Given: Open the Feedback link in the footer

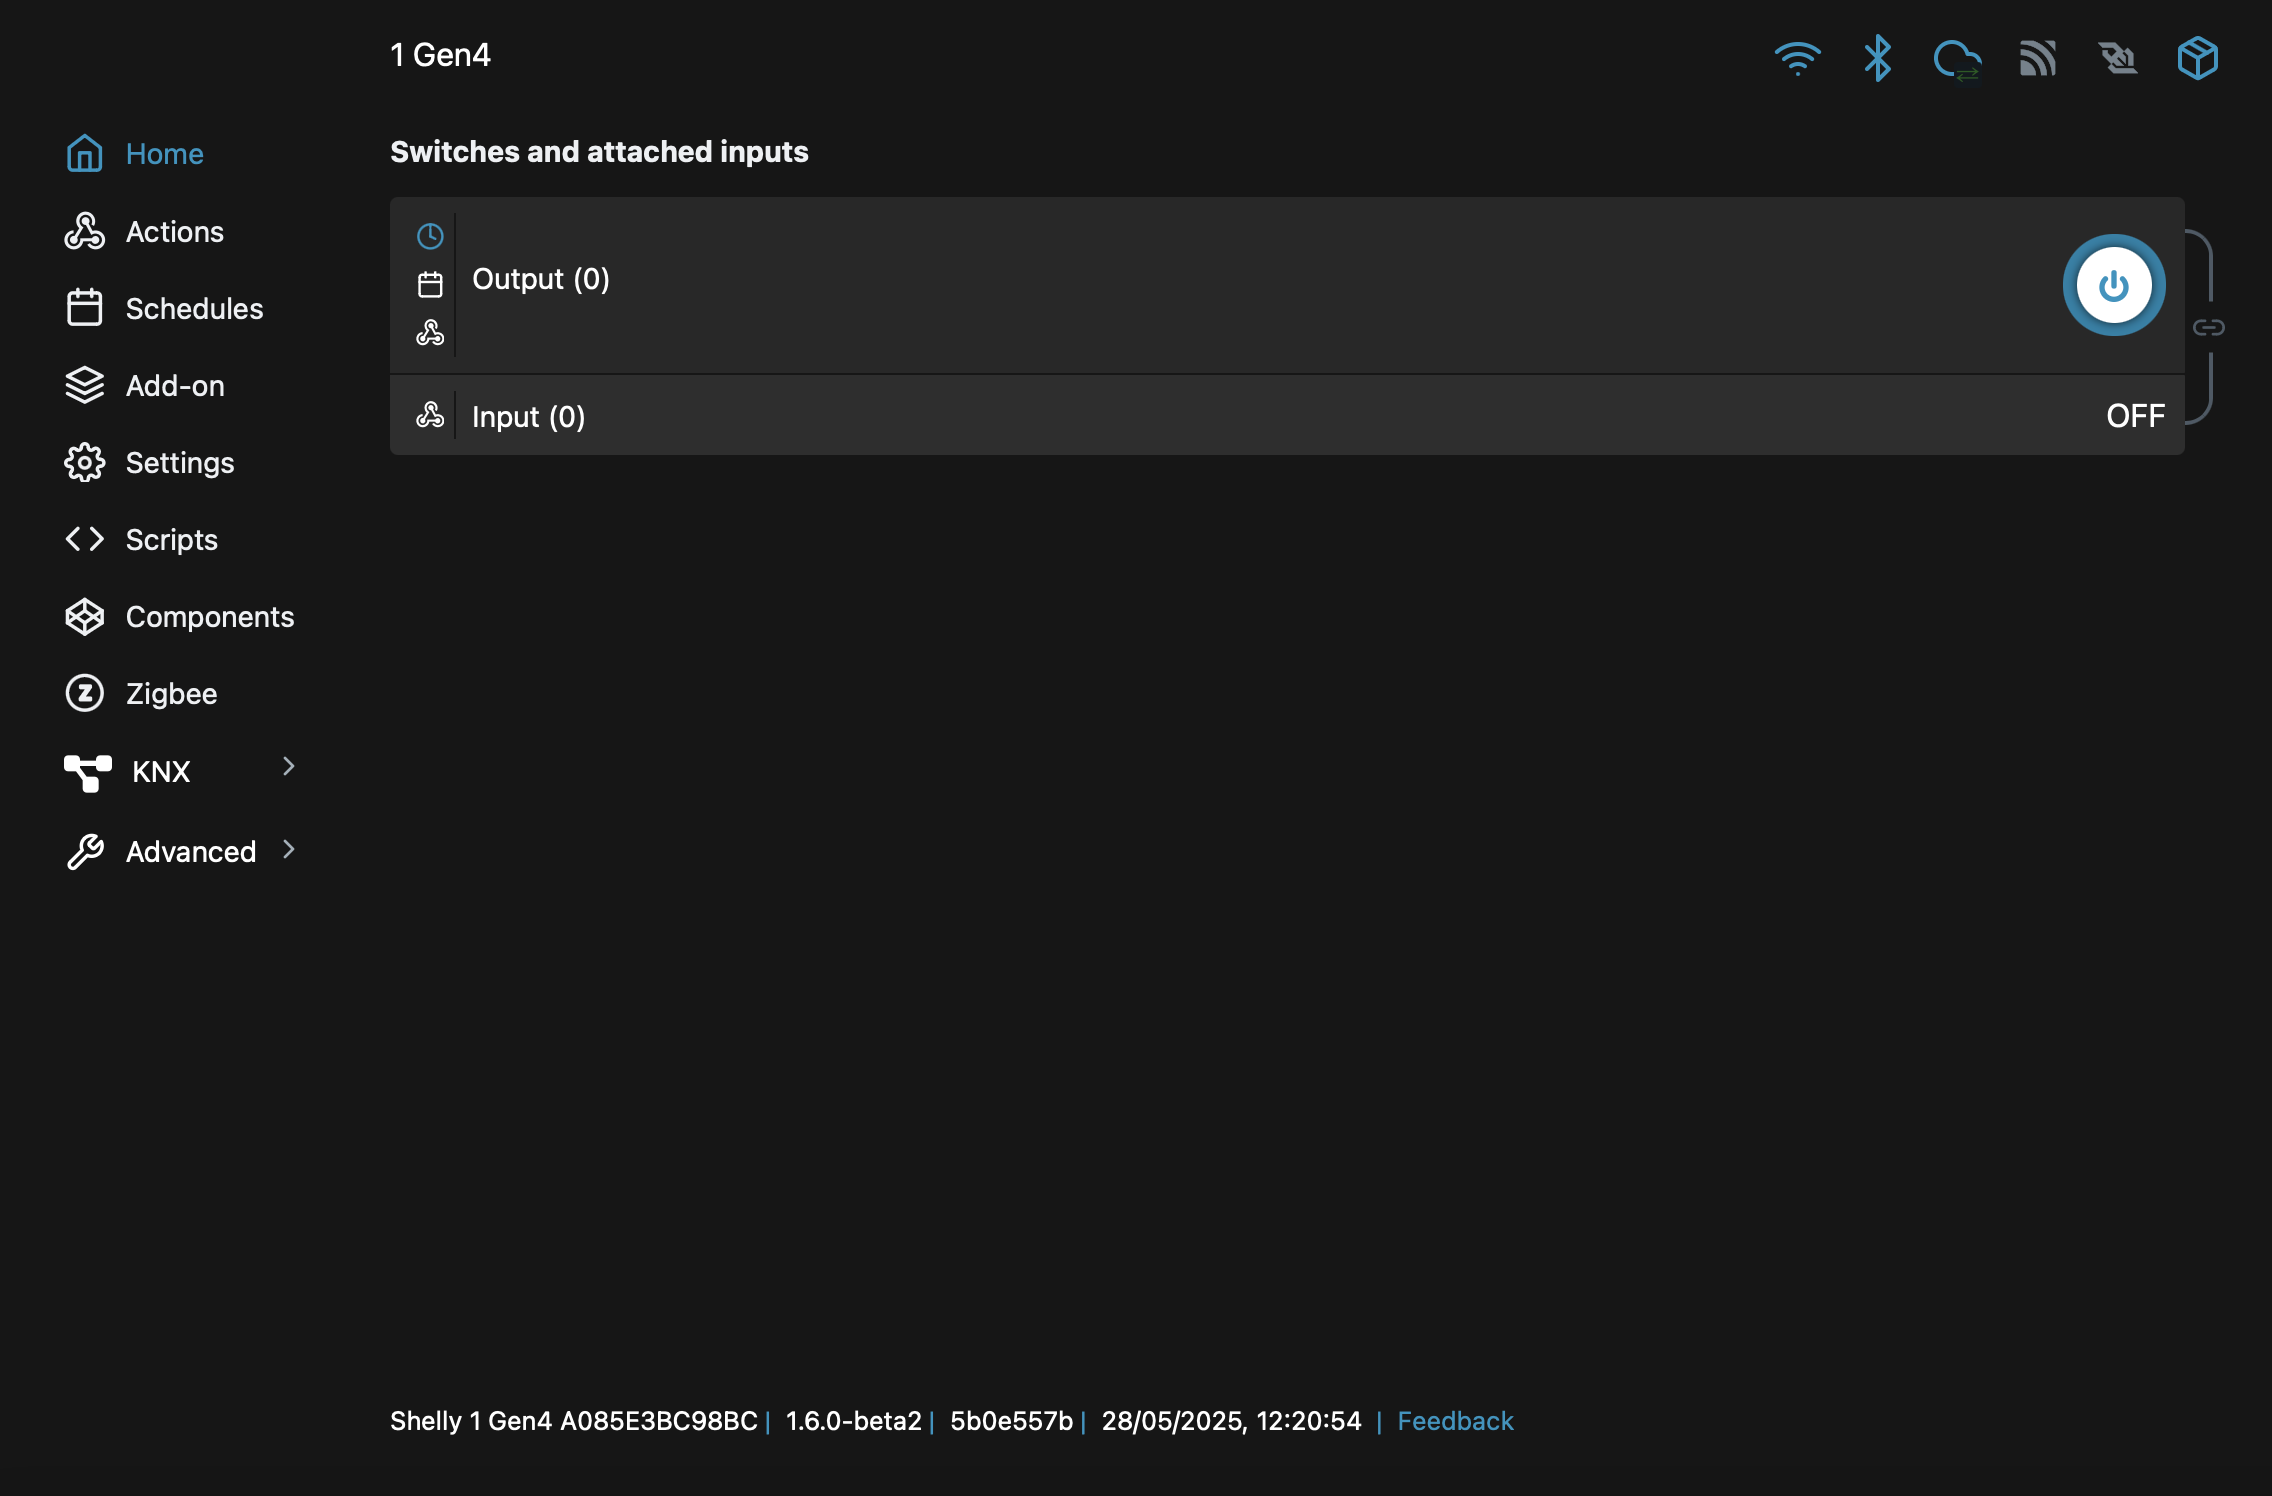Looking at the screenshot, I should point(1455,1420).
